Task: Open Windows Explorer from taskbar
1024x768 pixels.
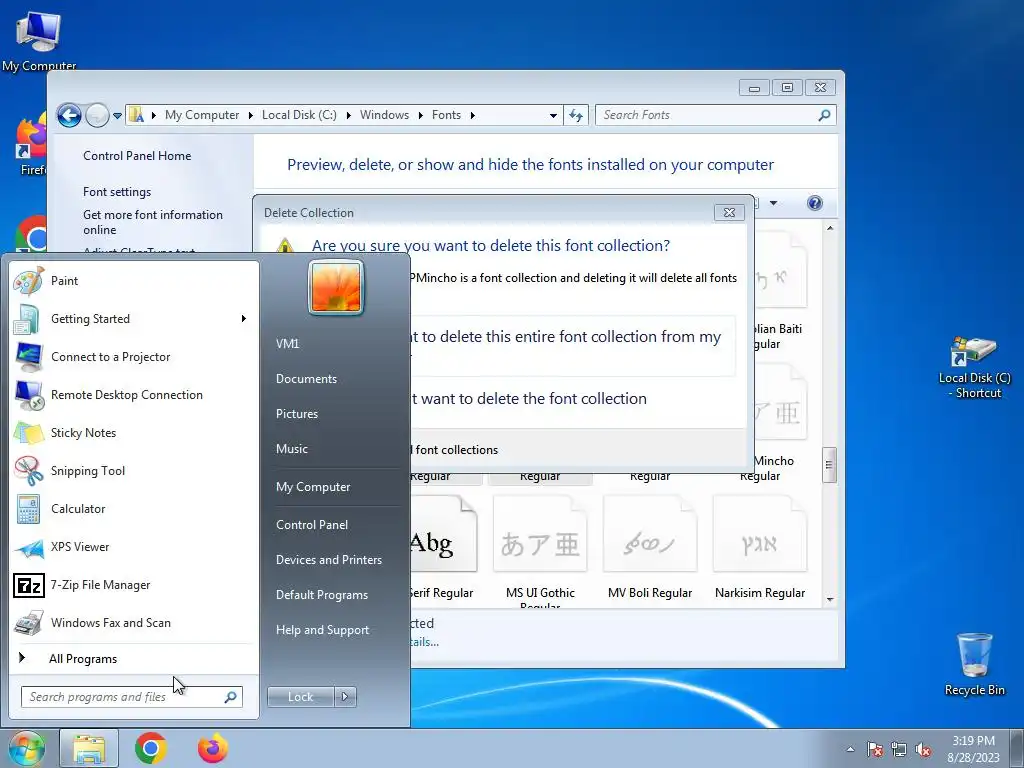Action: (89, 748)
